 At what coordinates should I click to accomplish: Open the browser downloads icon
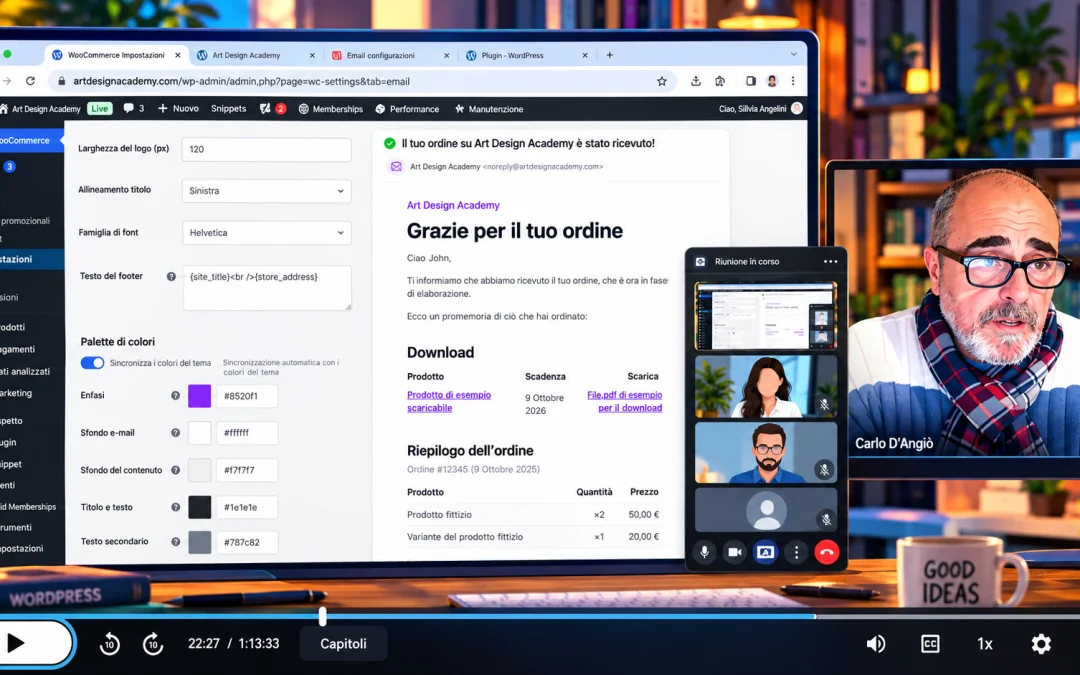[x=696, y=81]
